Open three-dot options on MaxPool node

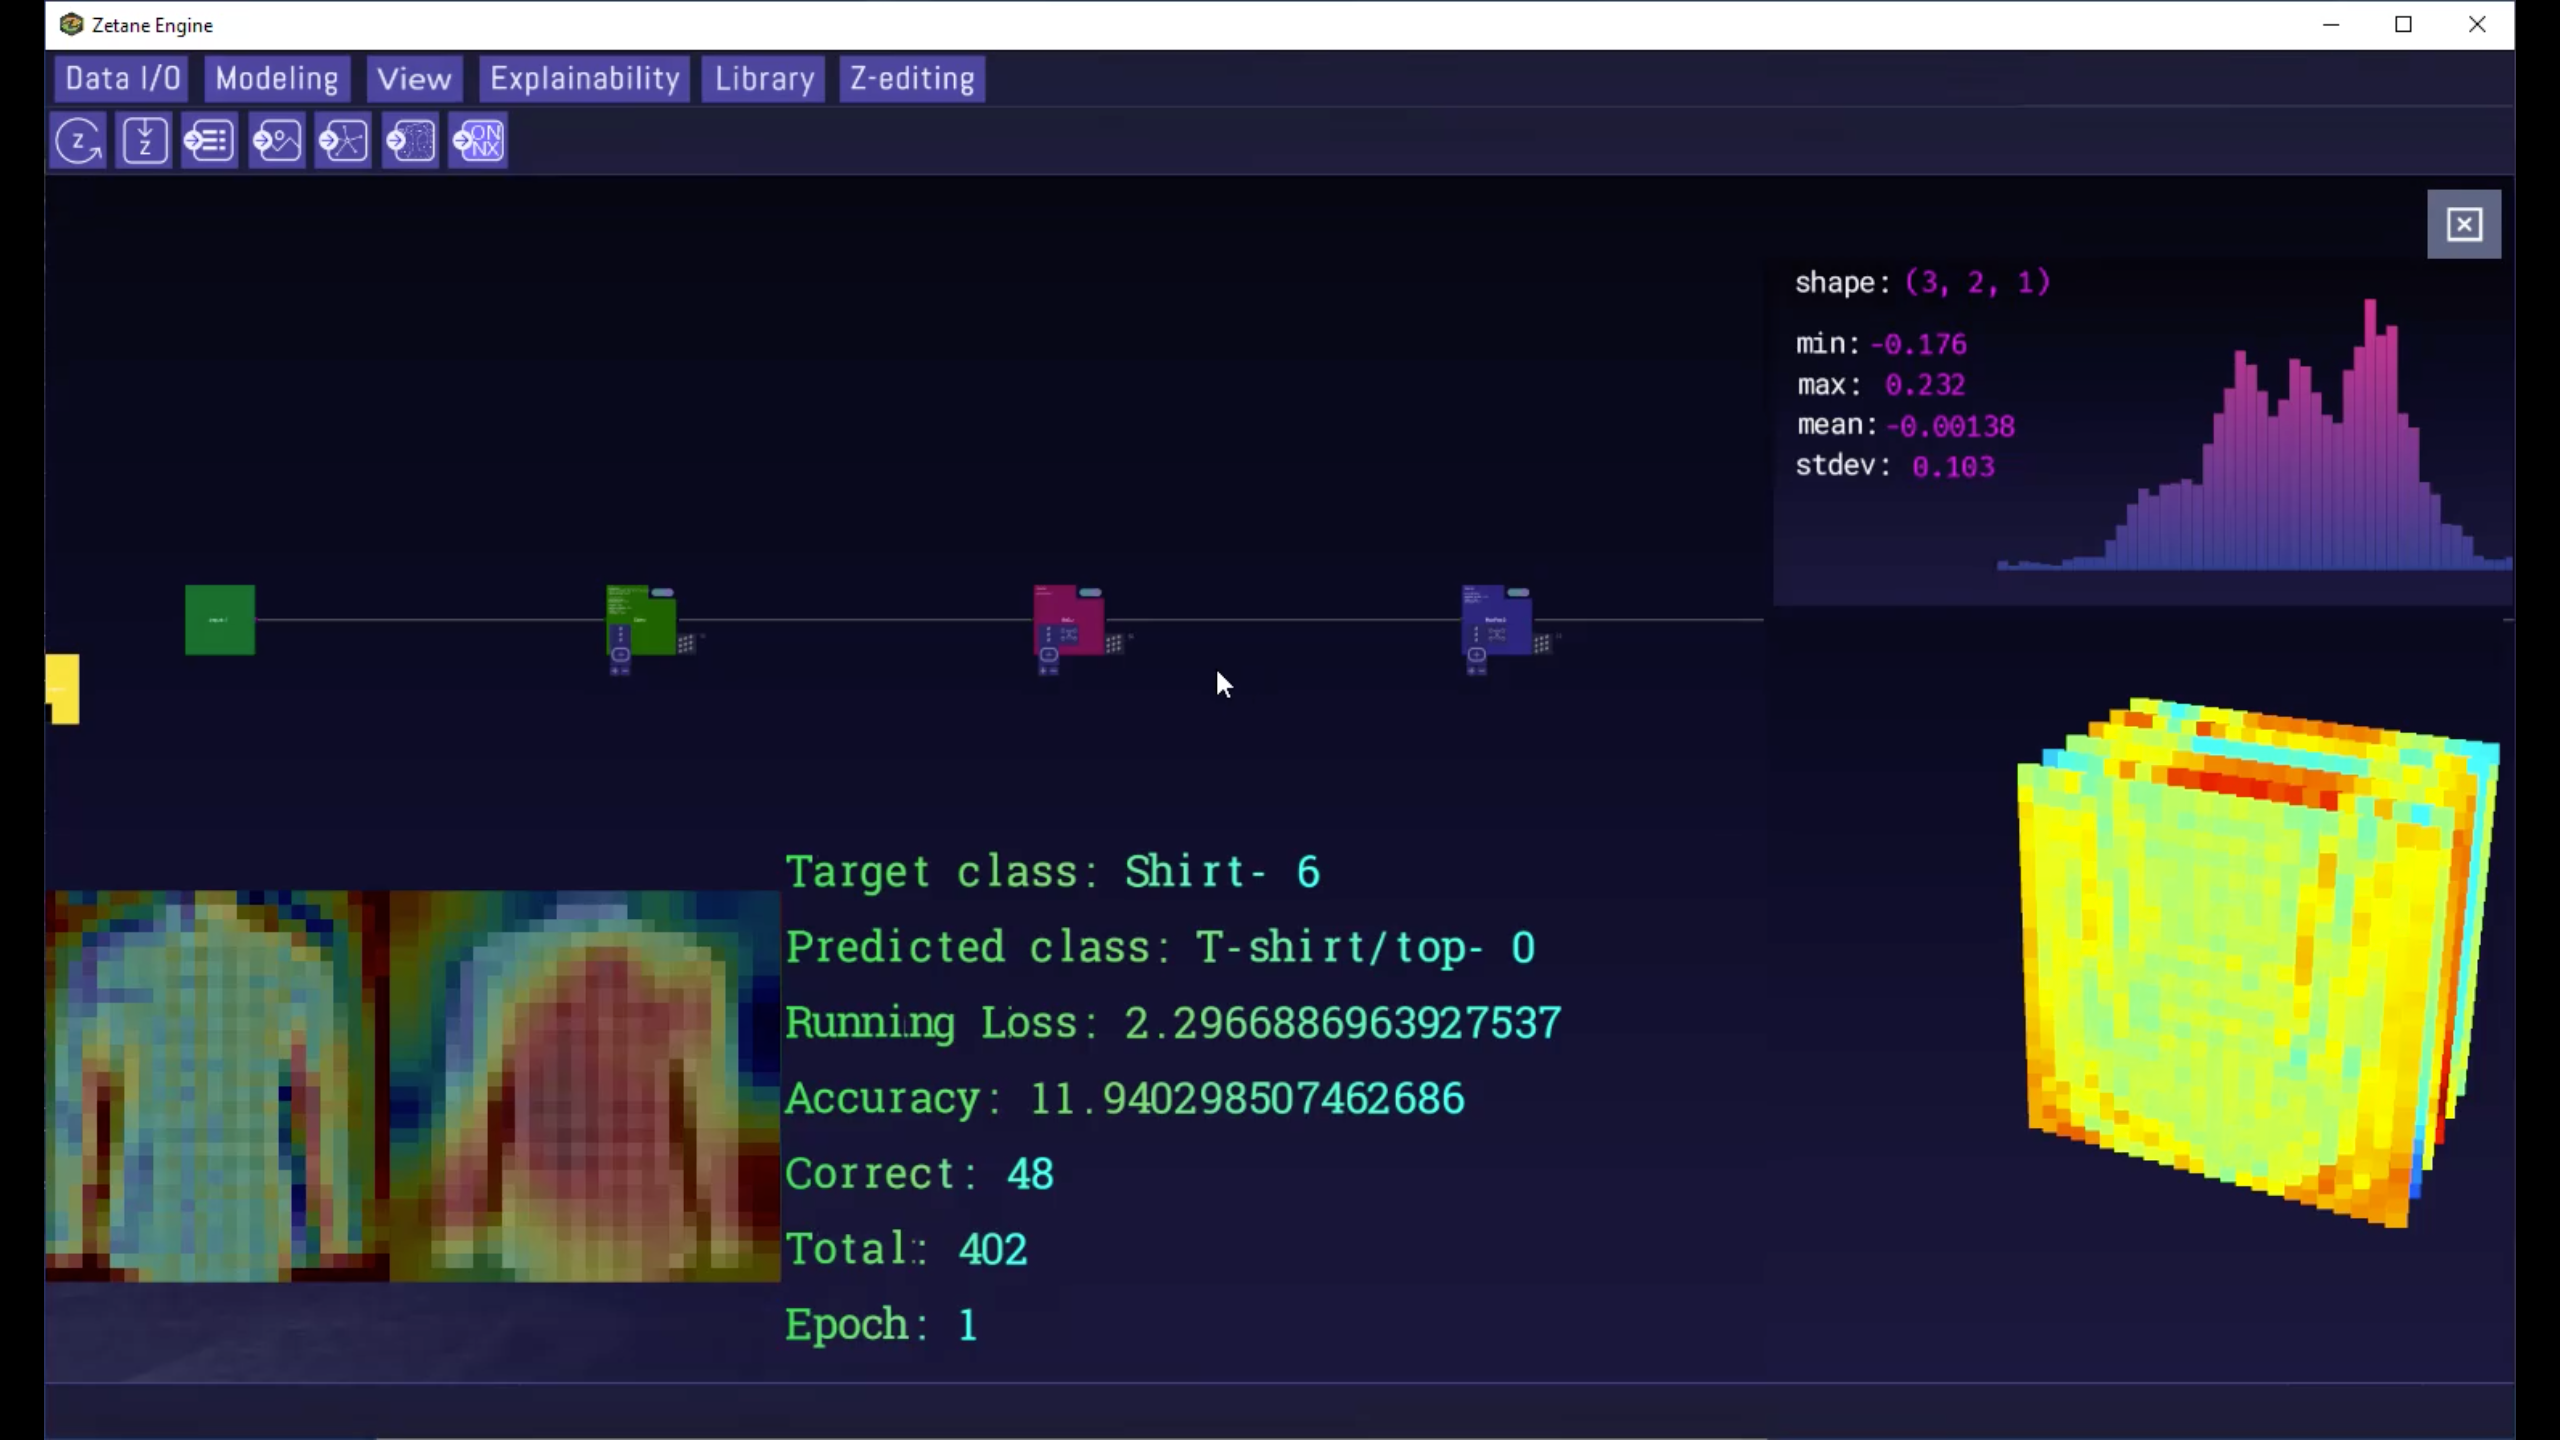(x=1476, y=635)
